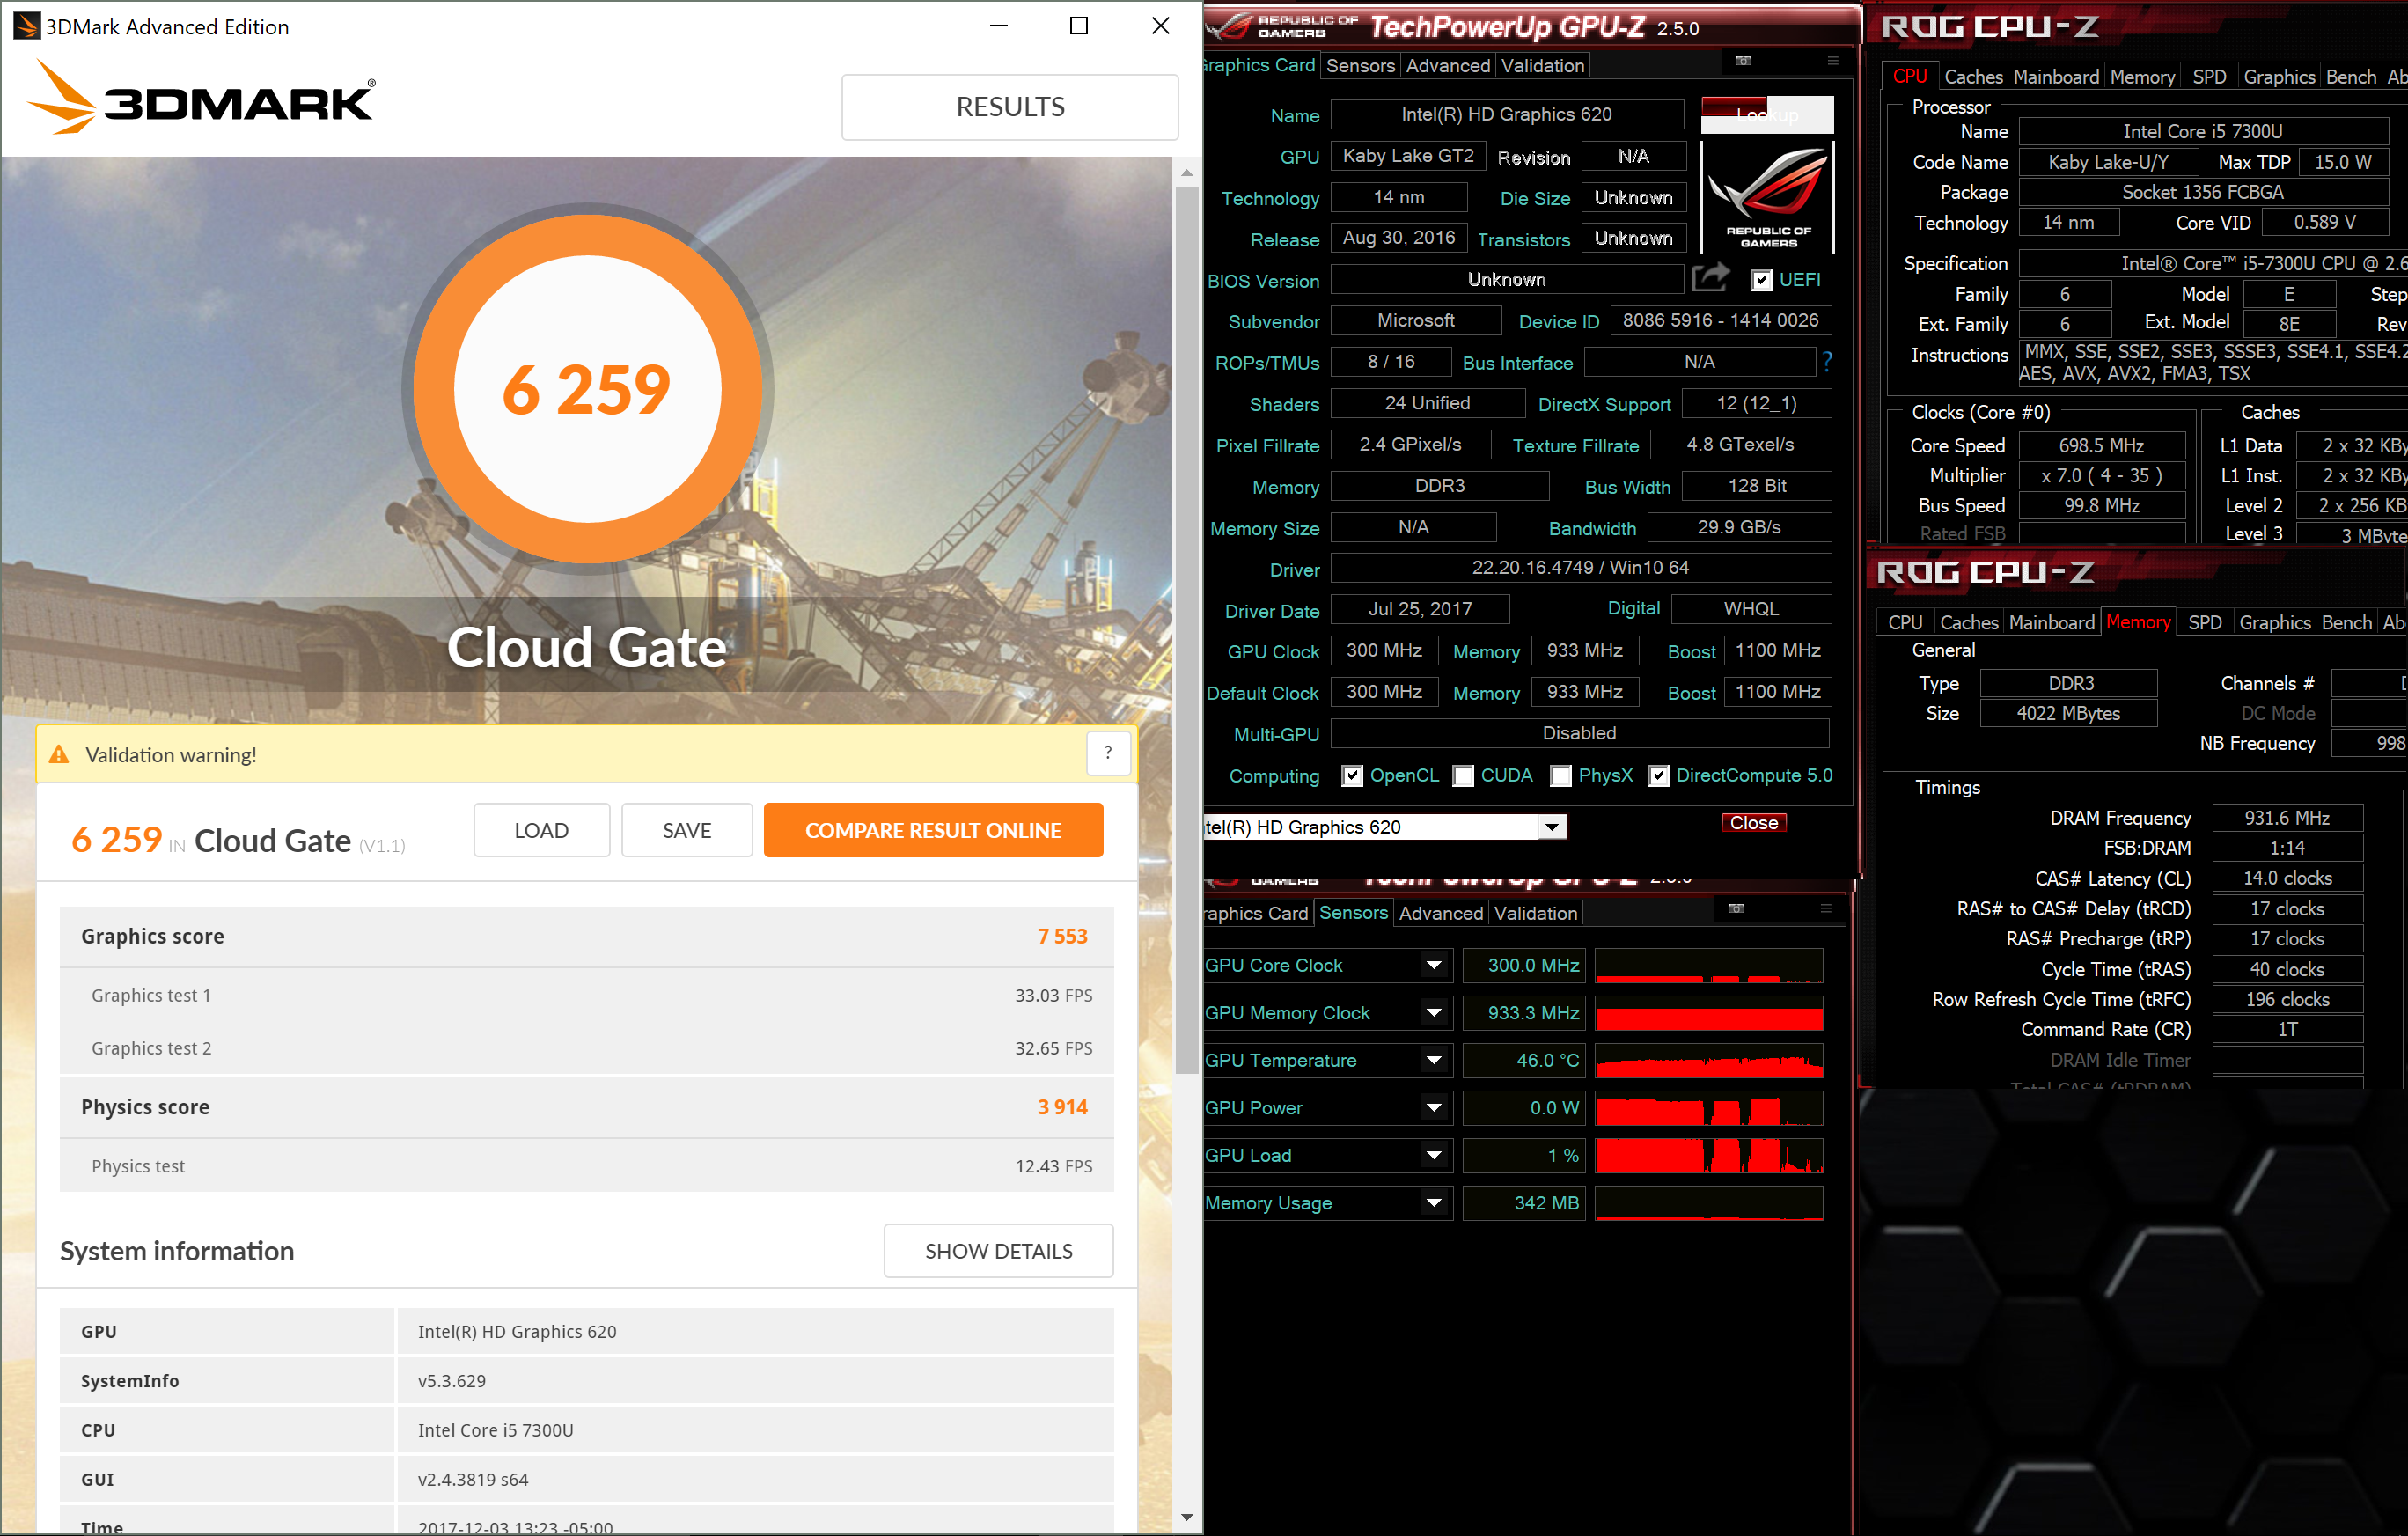2408x1536 pixels.
Task: Click the Graphics score row
Action: click(587, 936)
